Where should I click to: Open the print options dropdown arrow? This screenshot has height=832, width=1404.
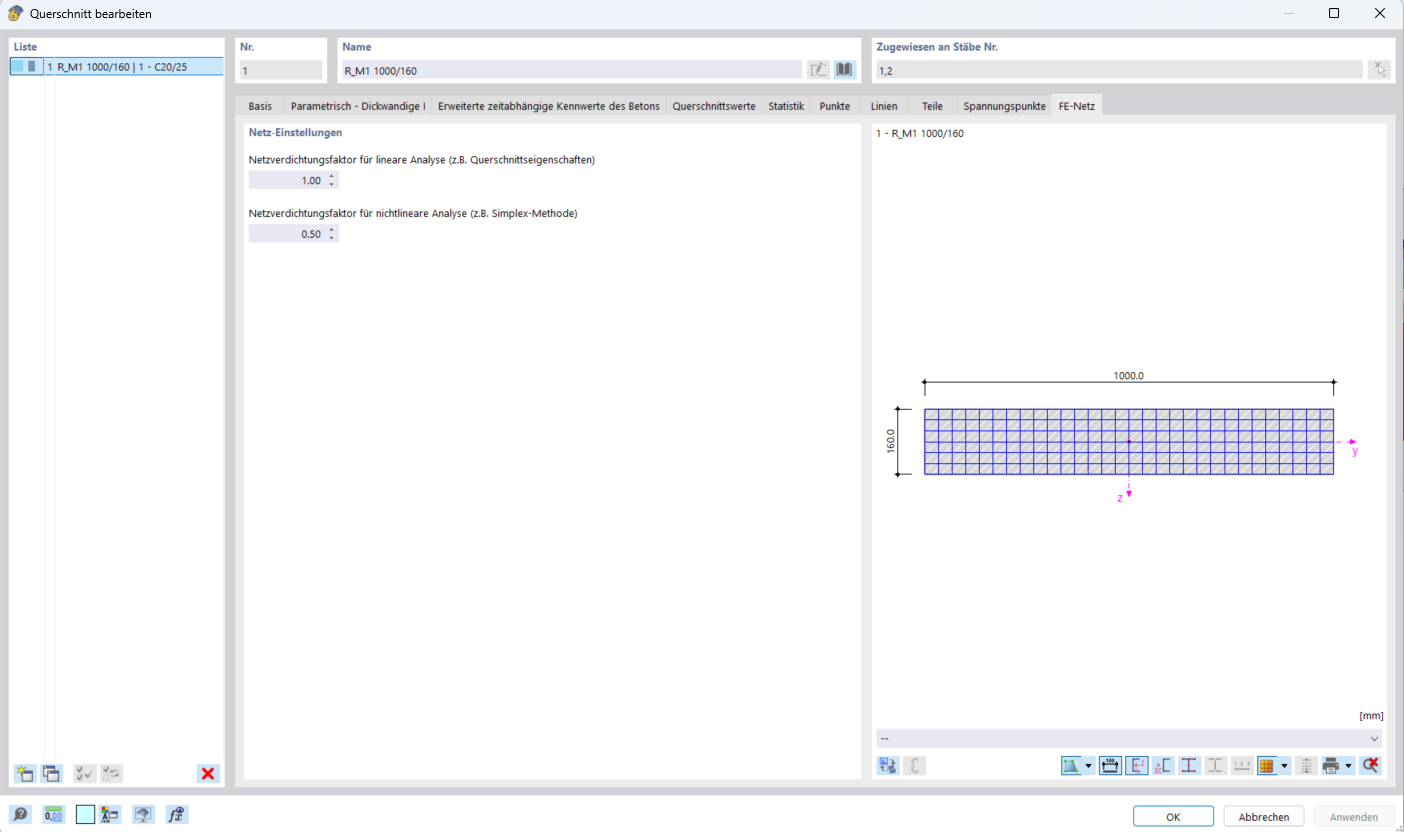pos(1348,765)
